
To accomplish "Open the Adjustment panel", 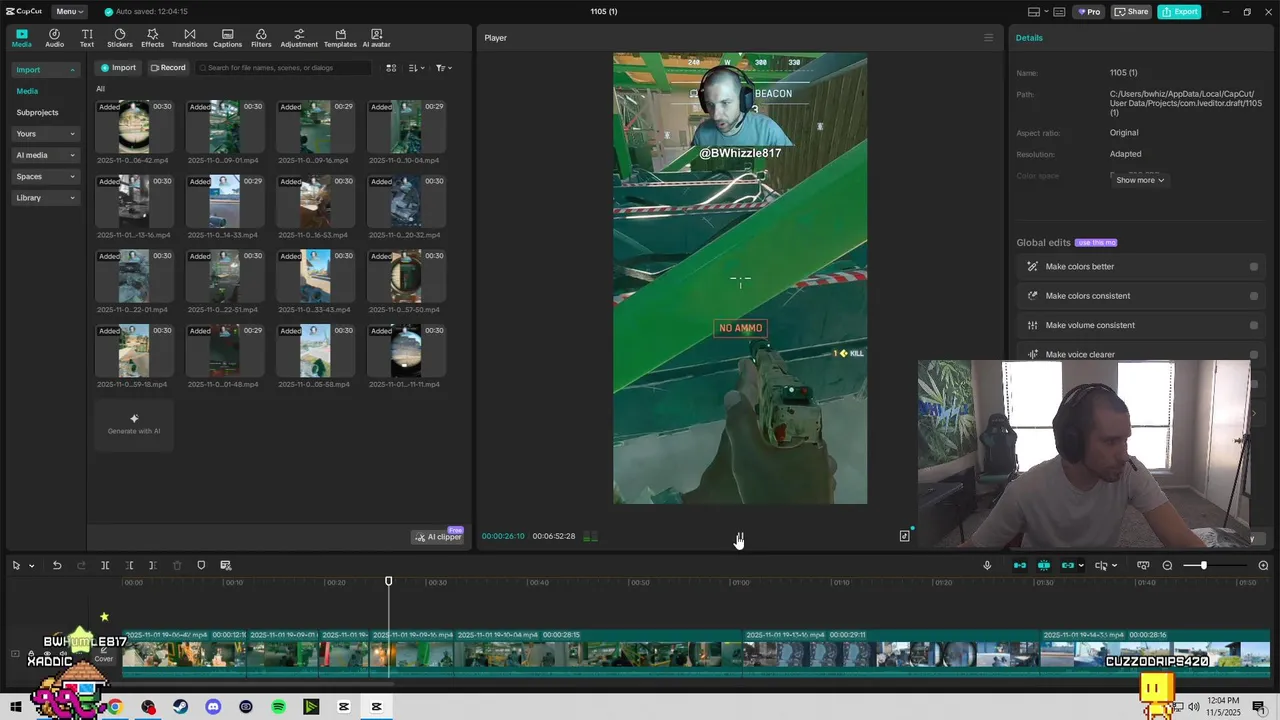I will point(299,38).
